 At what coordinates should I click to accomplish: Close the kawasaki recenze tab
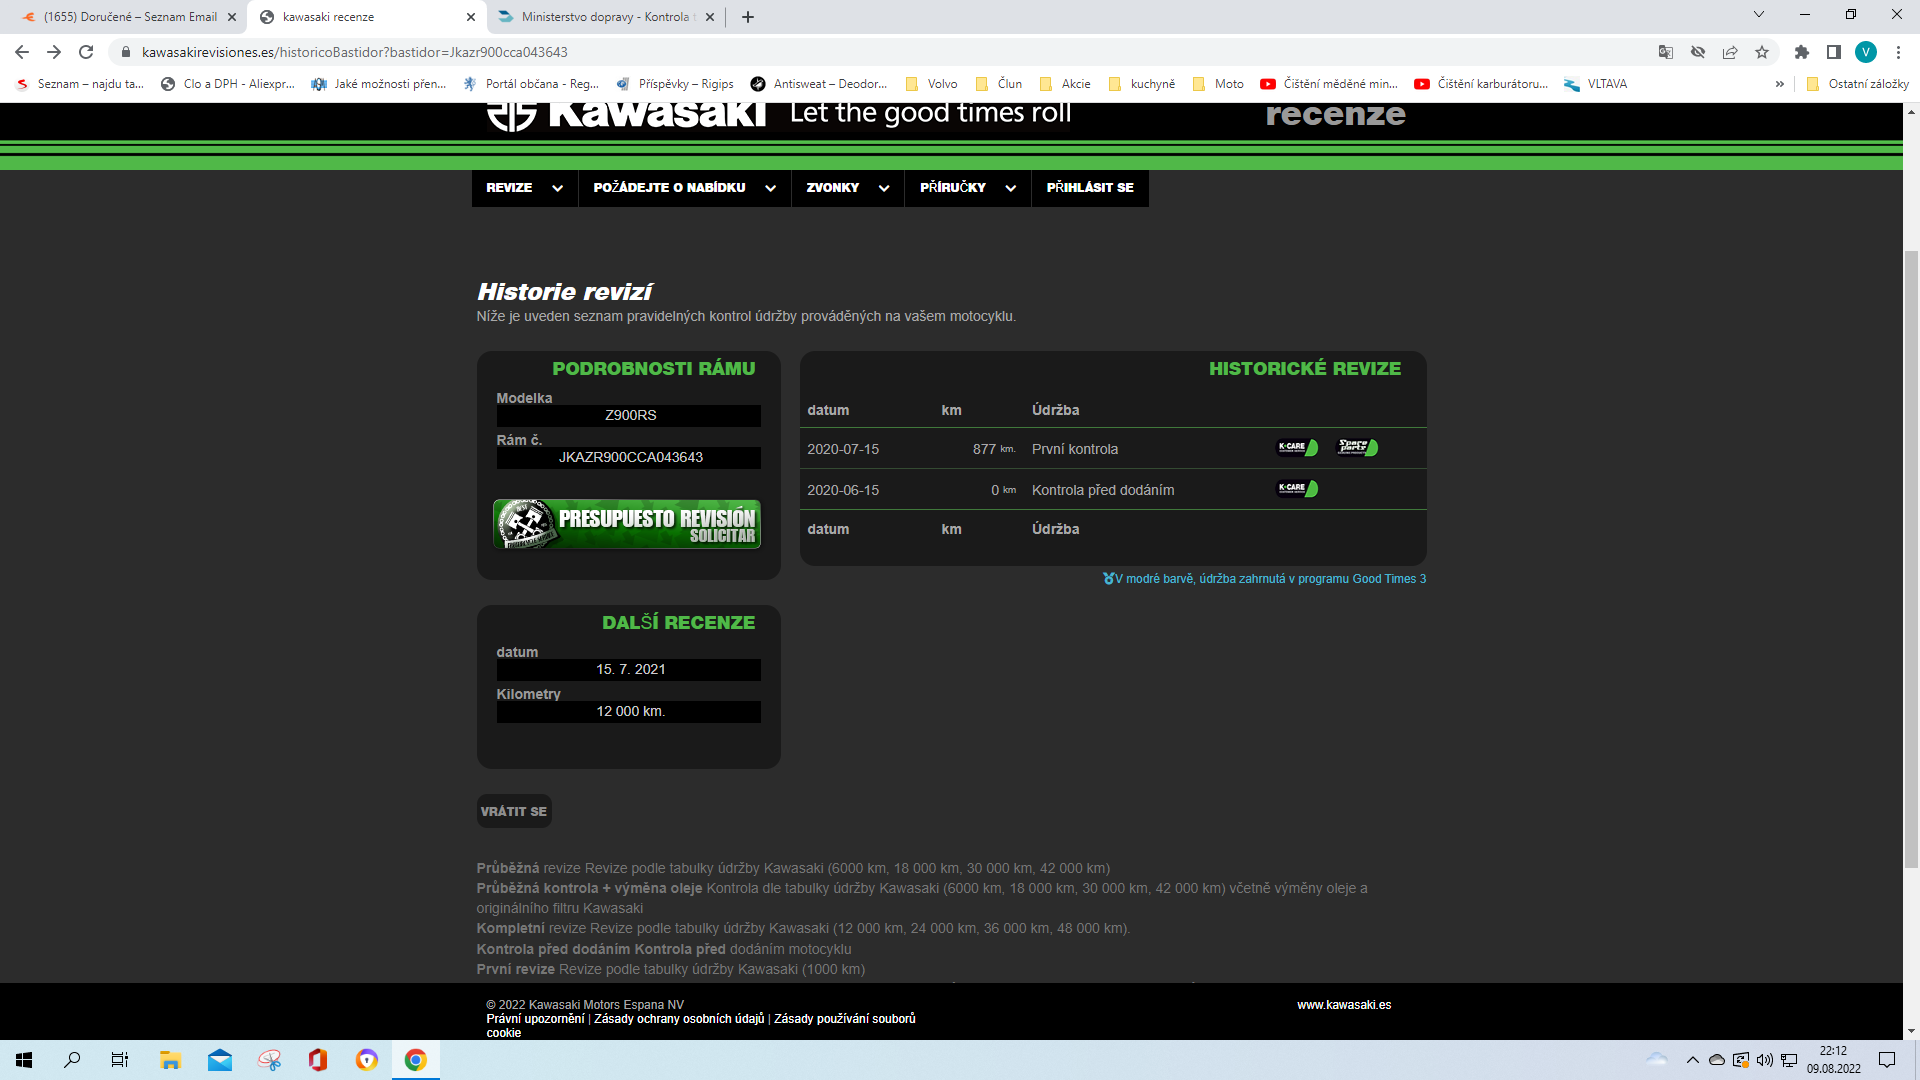tap(471, 17)
